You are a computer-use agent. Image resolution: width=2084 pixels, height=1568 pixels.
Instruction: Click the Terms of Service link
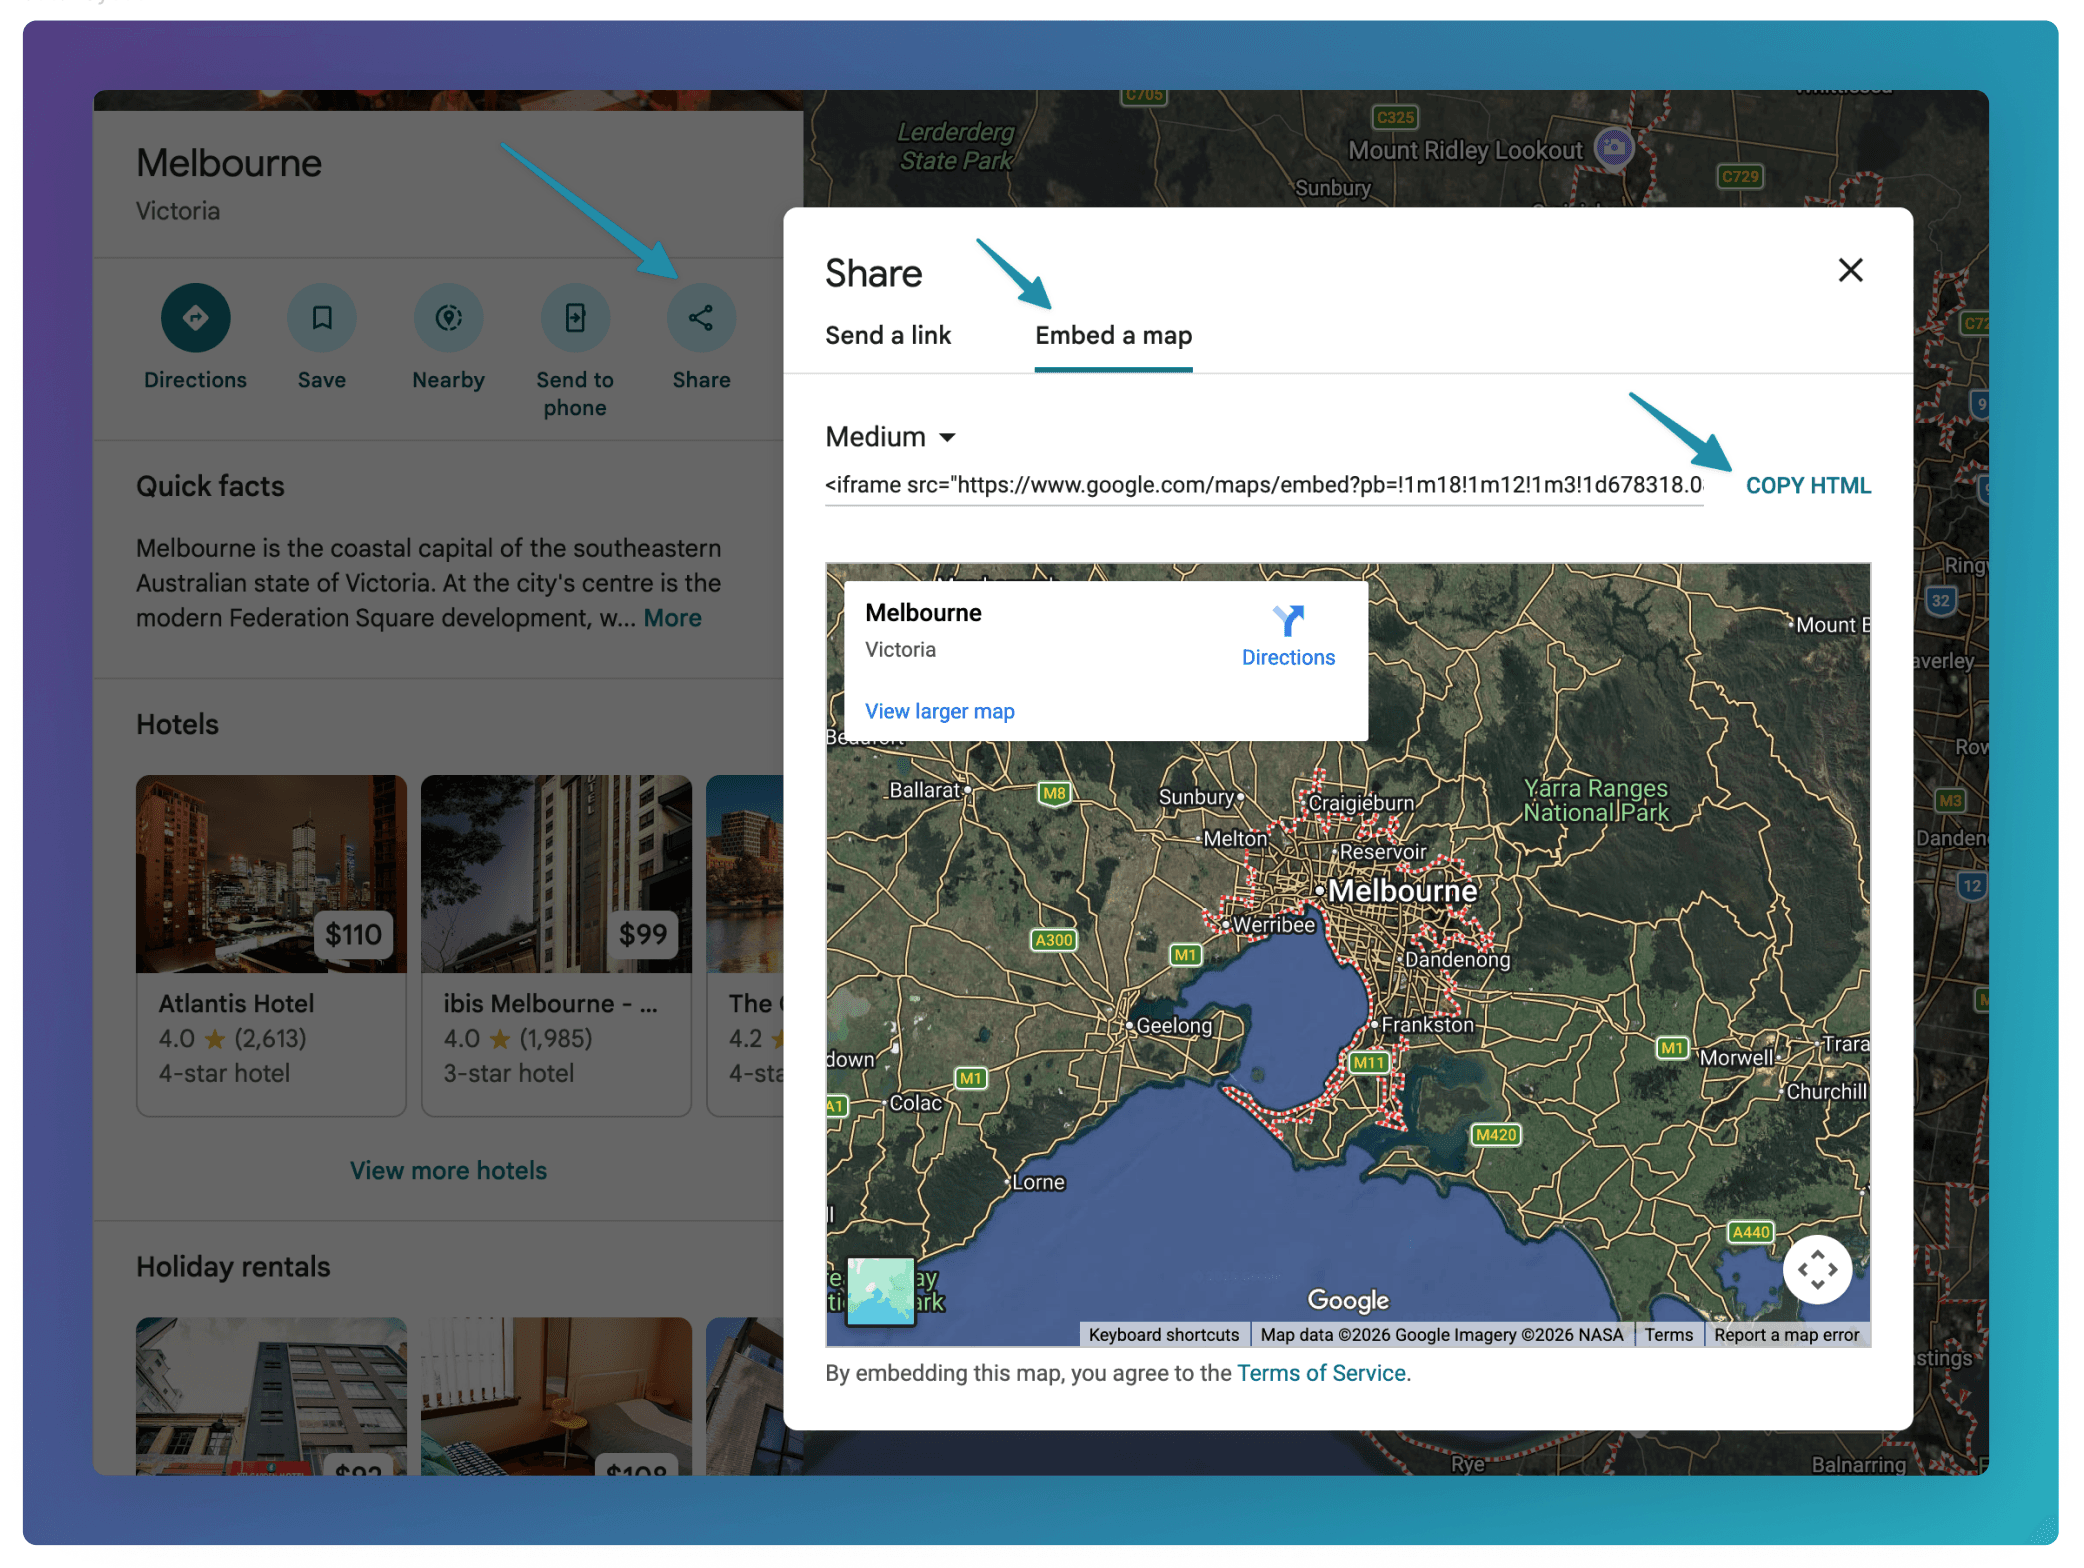(x=1321, y=1373)
